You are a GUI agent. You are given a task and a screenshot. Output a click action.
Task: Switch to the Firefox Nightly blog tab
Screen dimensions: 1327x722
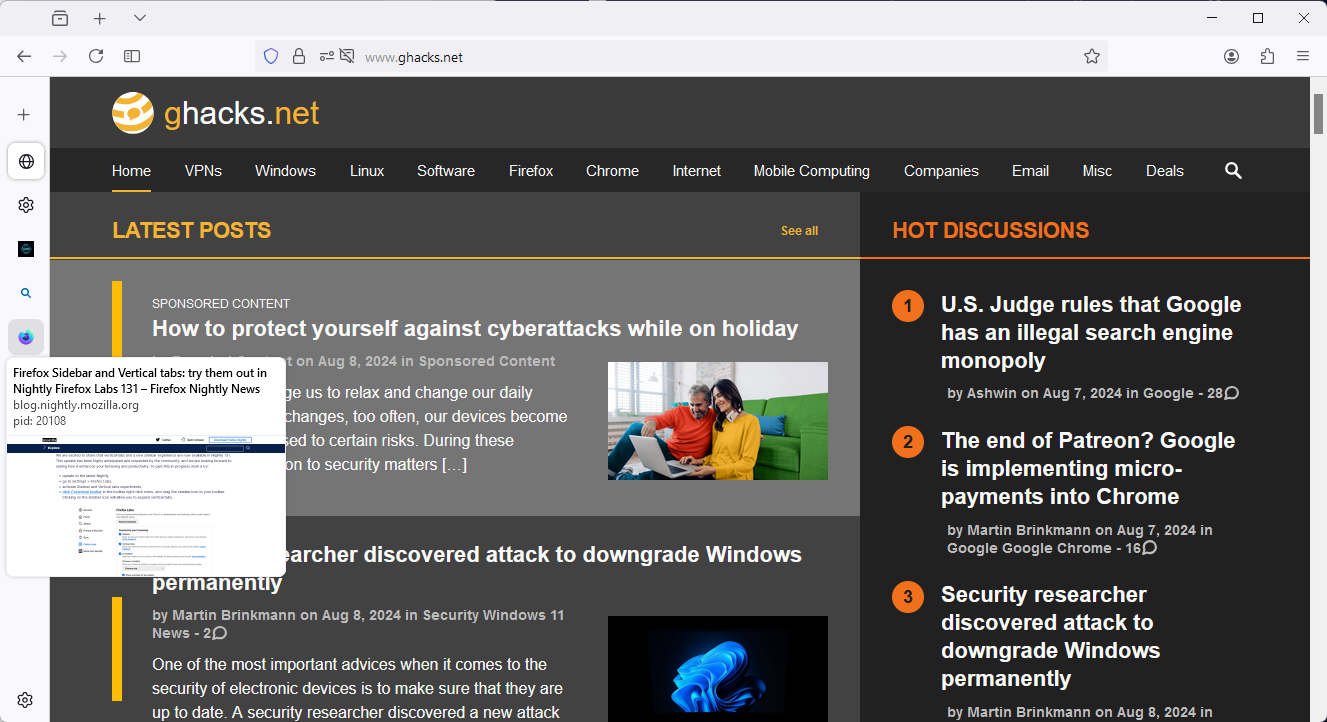tap(26, 337)
